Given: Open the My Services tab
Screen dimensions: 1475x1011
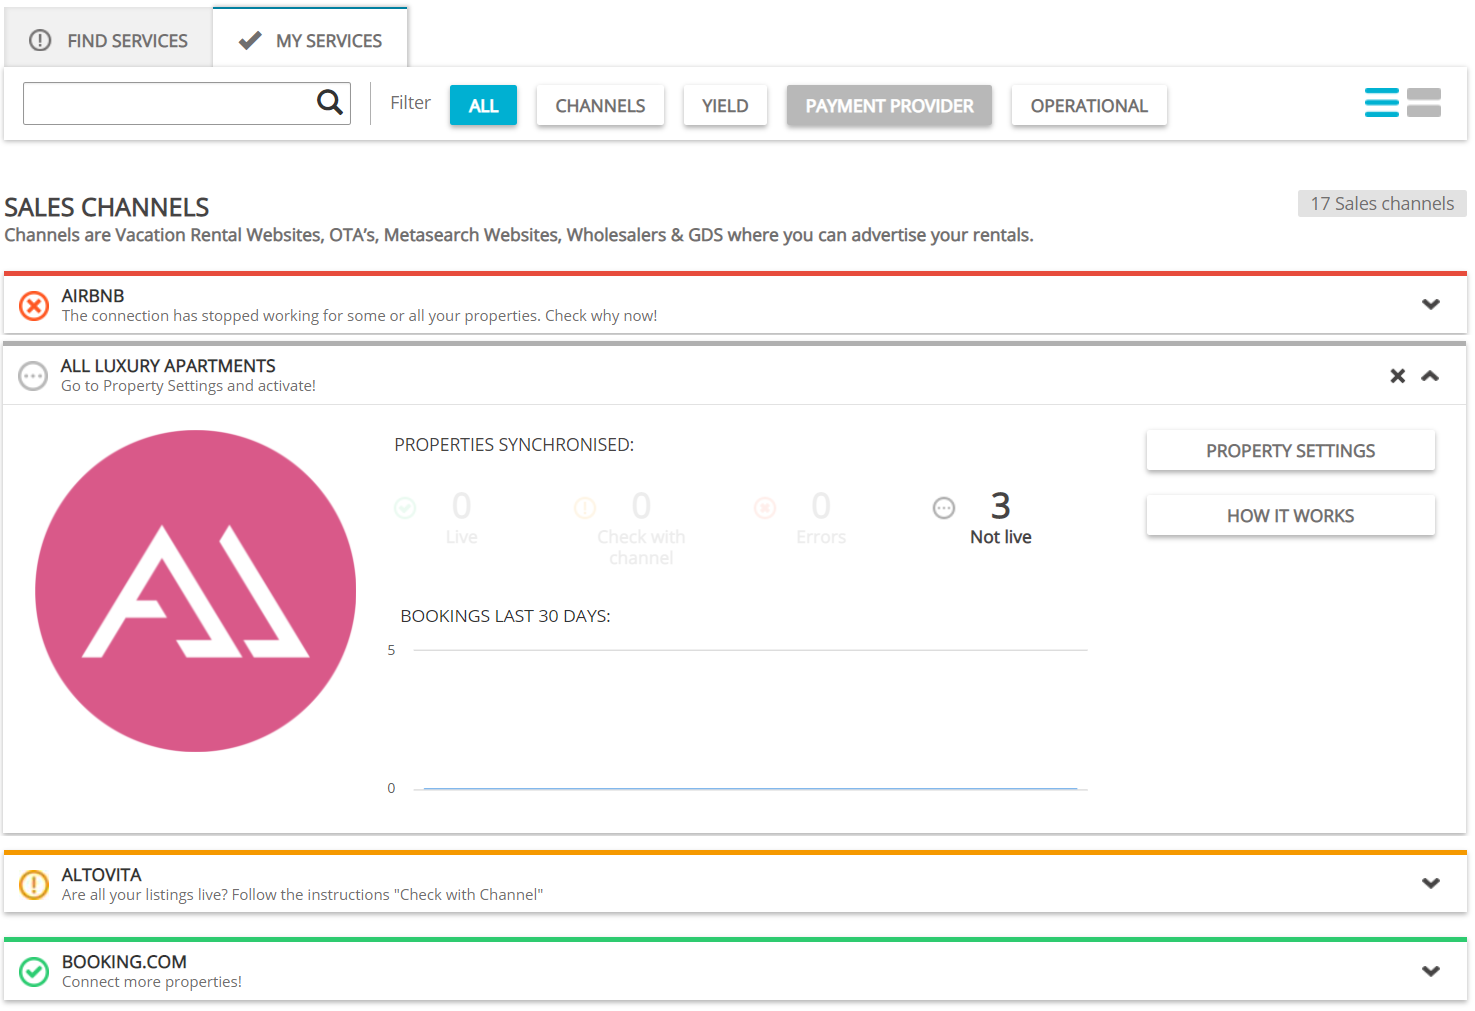Looking at the screenshot, I should pos(310,40).
